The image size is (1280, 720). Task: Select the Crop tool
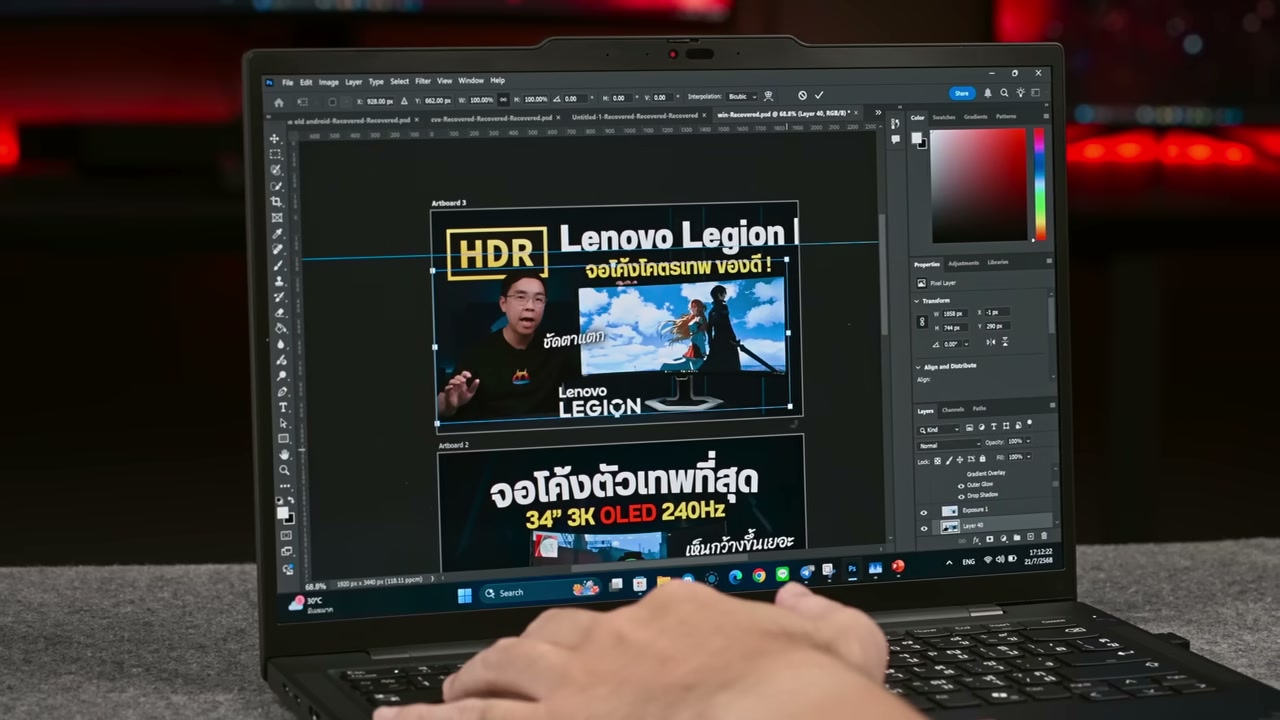point(276,202)
